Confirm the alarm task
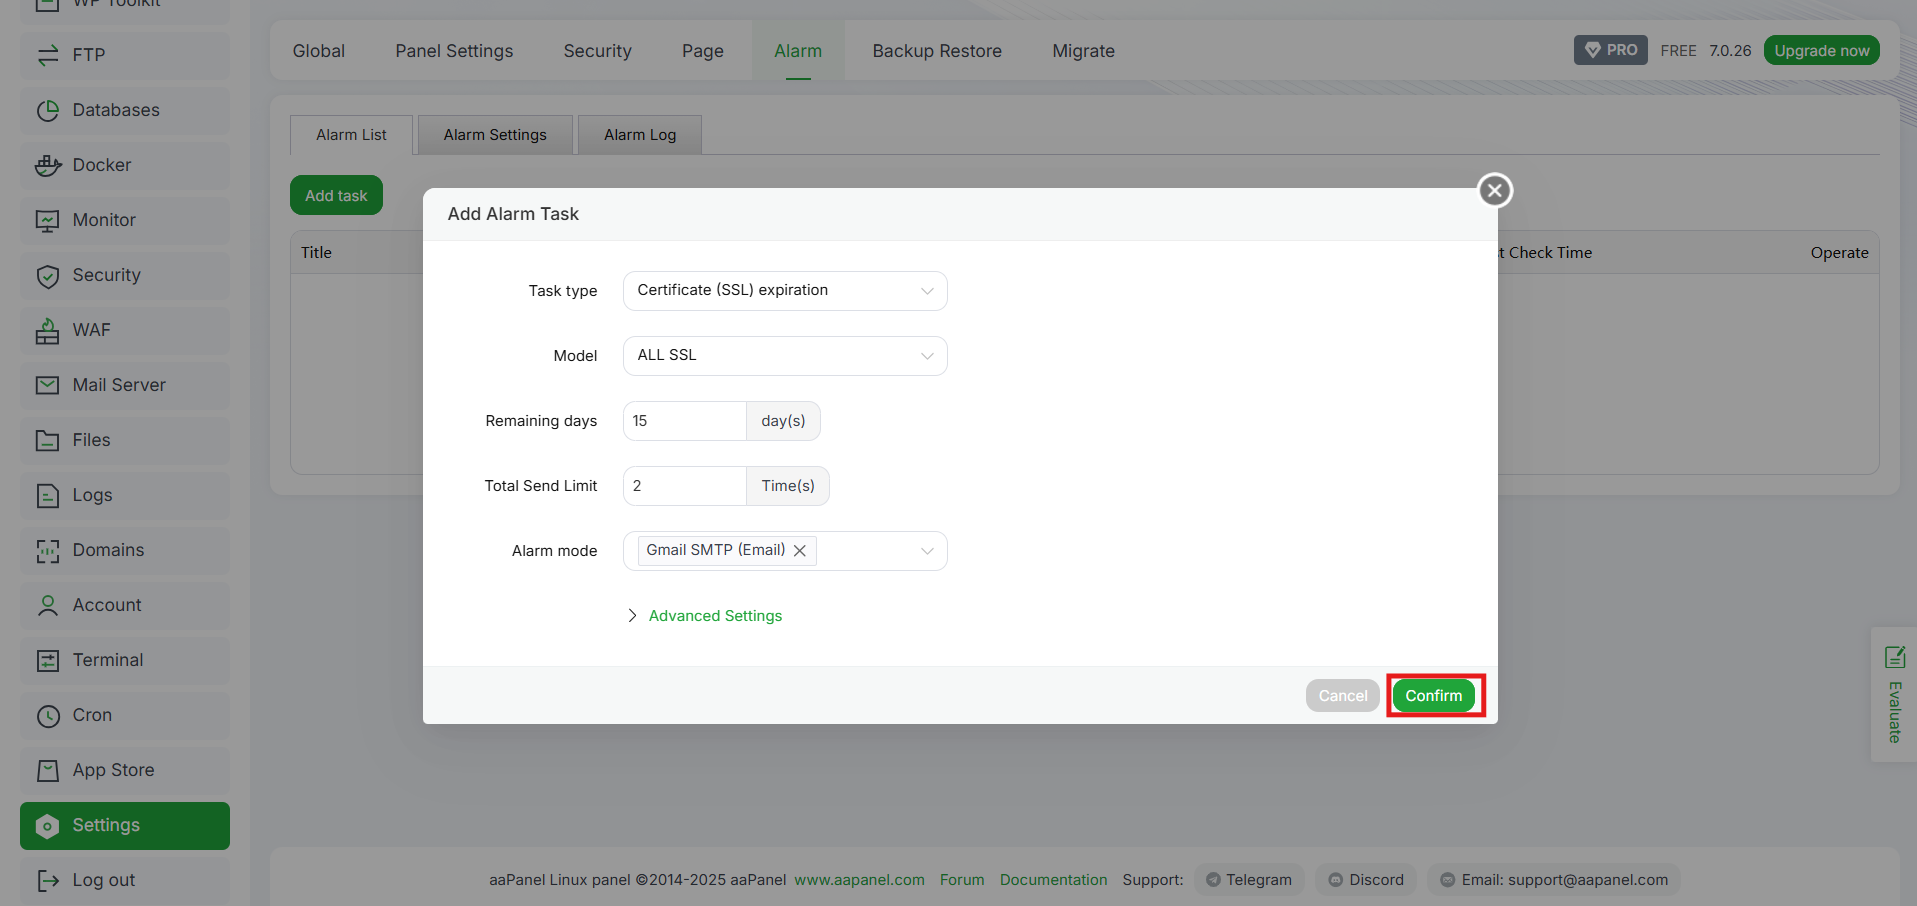The height and width of the screenshot is (906, 1917). [x=1434, y=696]
